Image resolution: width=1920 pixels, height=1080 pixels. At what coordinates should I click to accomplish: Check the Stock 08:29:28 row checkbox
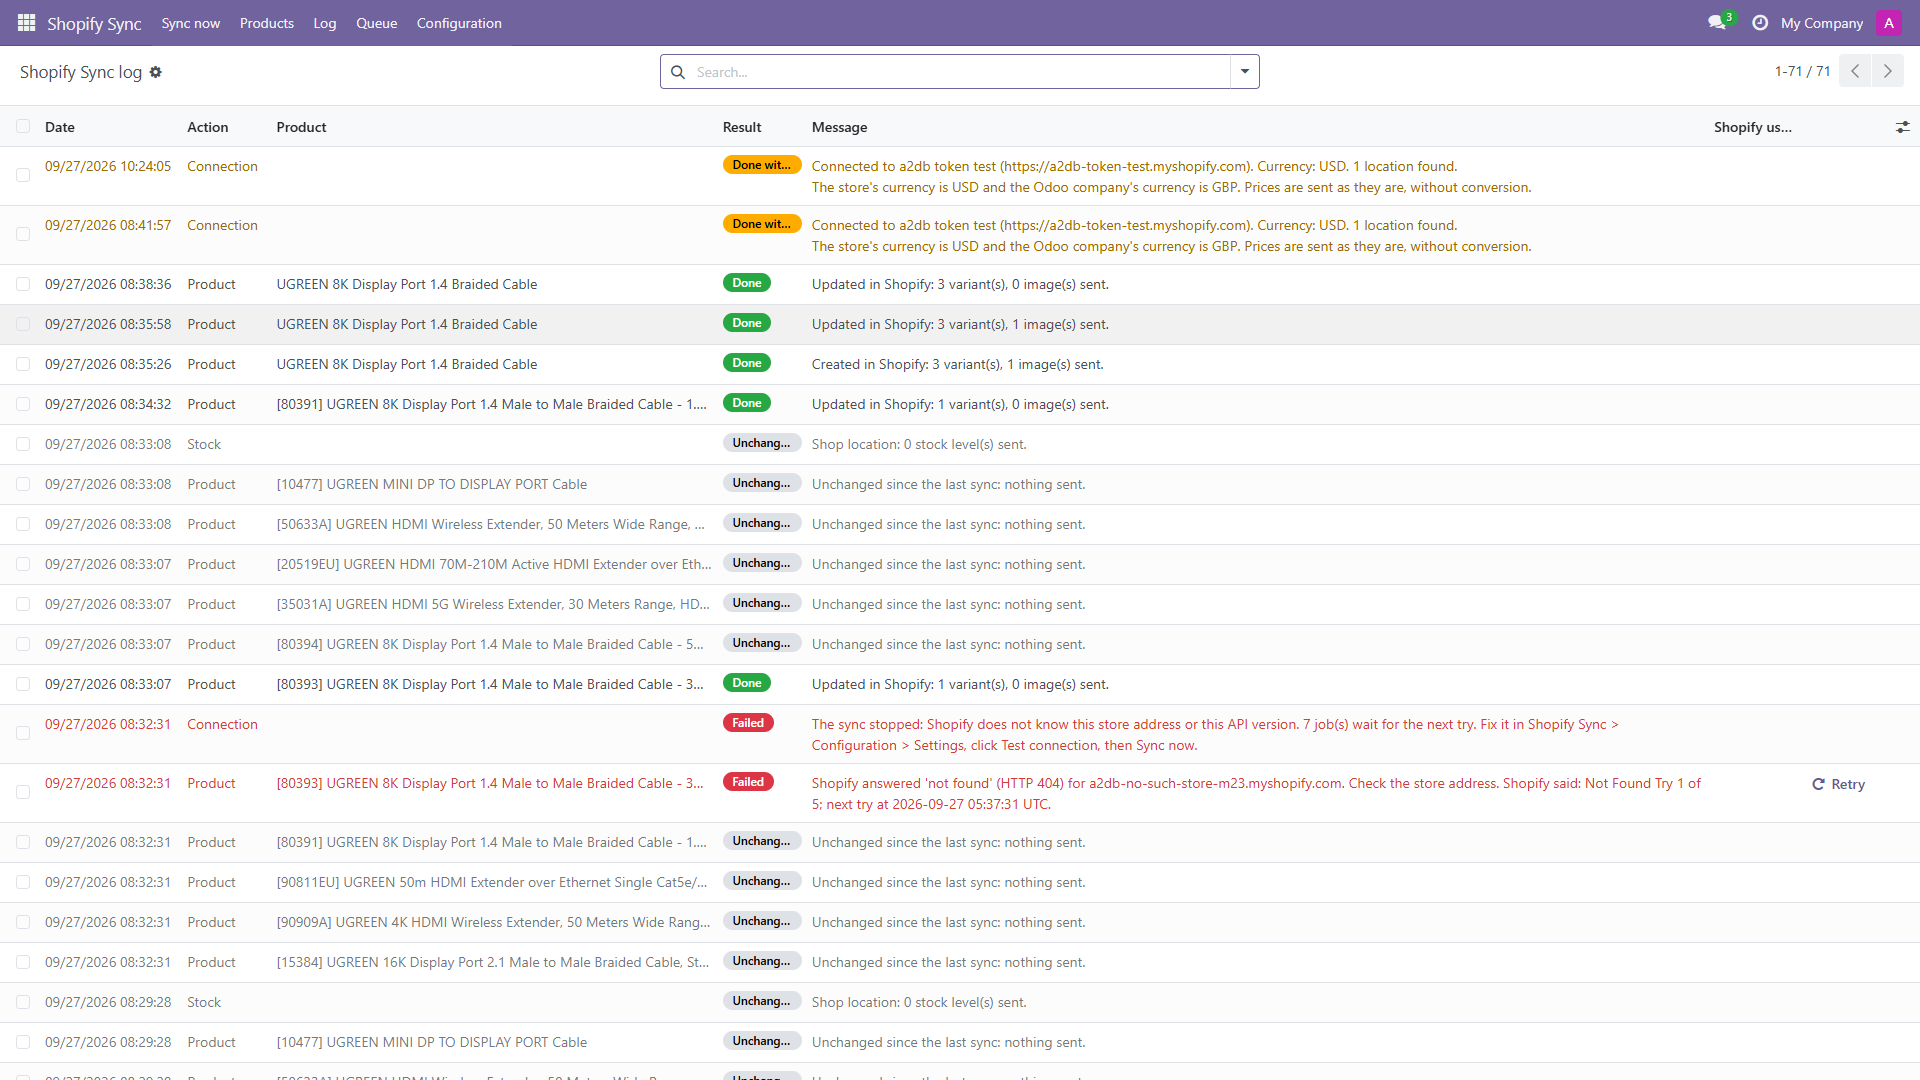[x=23, y=1002]
